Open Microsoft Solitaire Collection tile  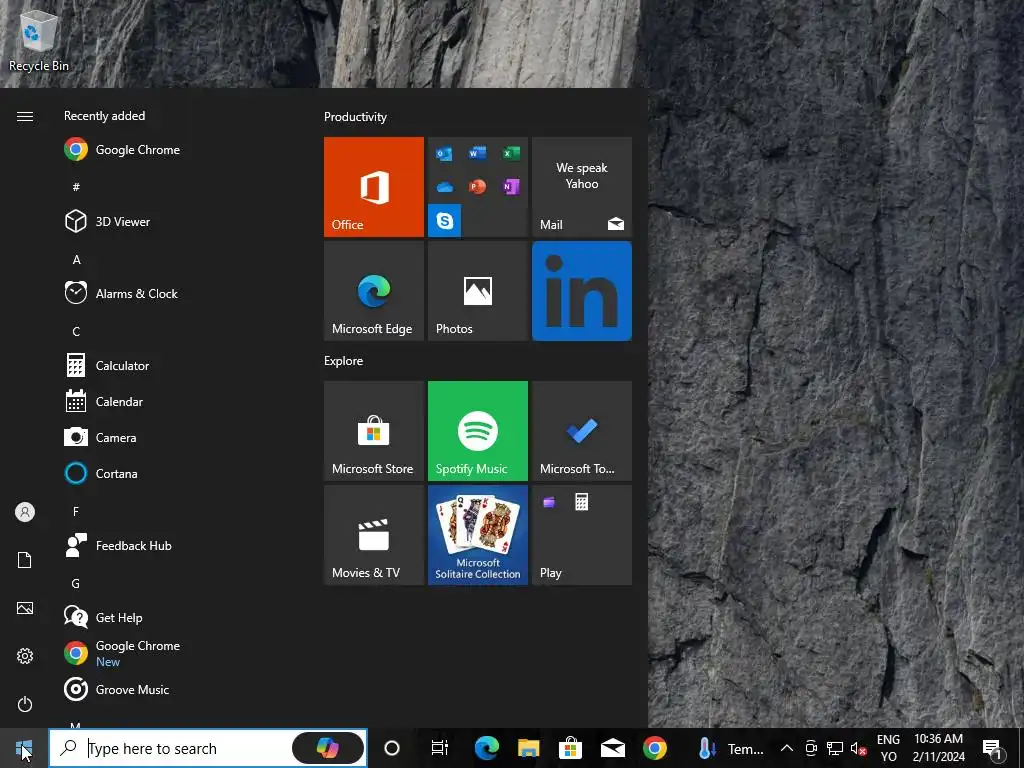(x=477, y=535)
